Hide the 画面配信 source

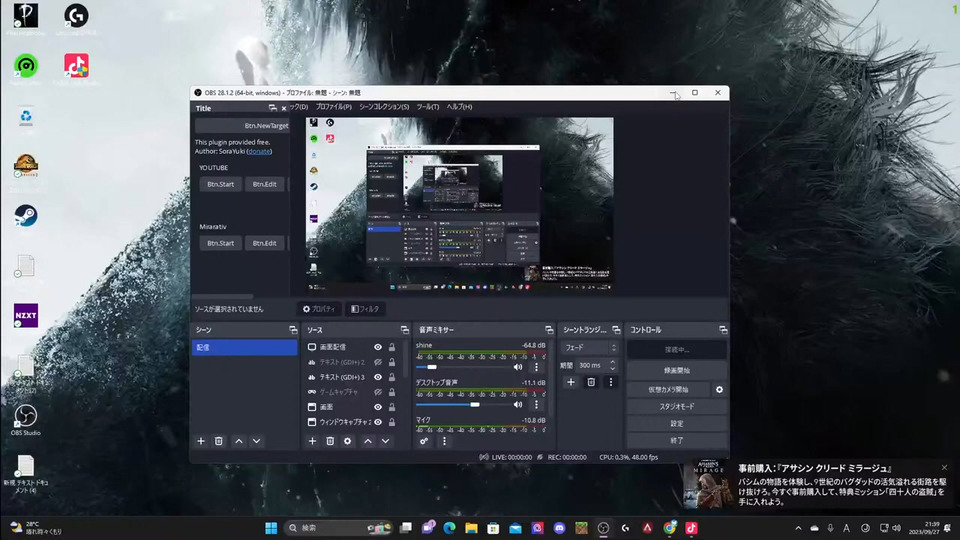pyautogui.click(x=378, y=347)
